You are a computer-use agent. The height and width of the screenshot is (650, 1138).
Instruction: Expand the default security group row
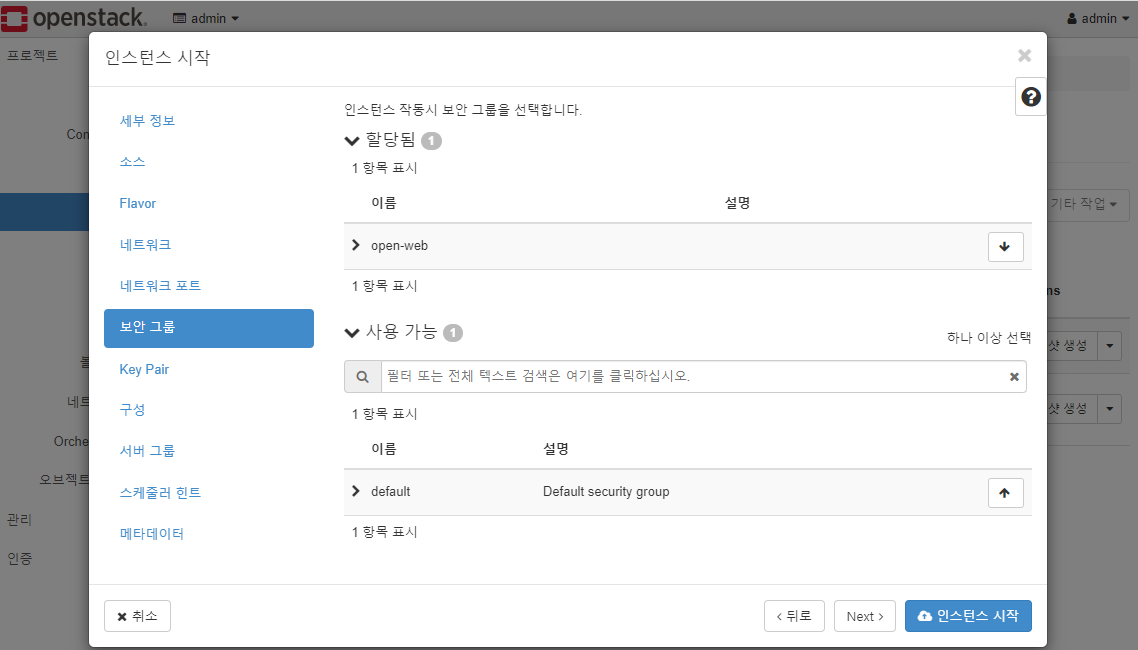pos(356,491)
